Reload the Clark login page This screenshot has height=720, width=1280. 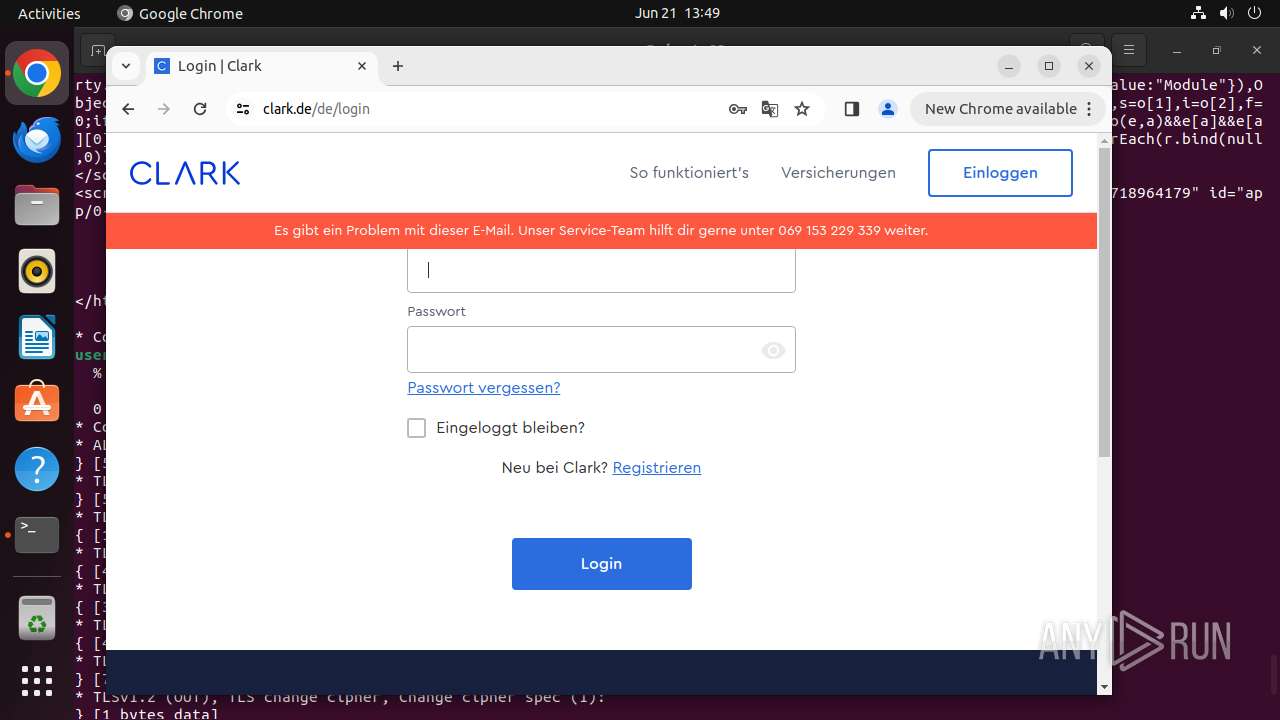200,109
